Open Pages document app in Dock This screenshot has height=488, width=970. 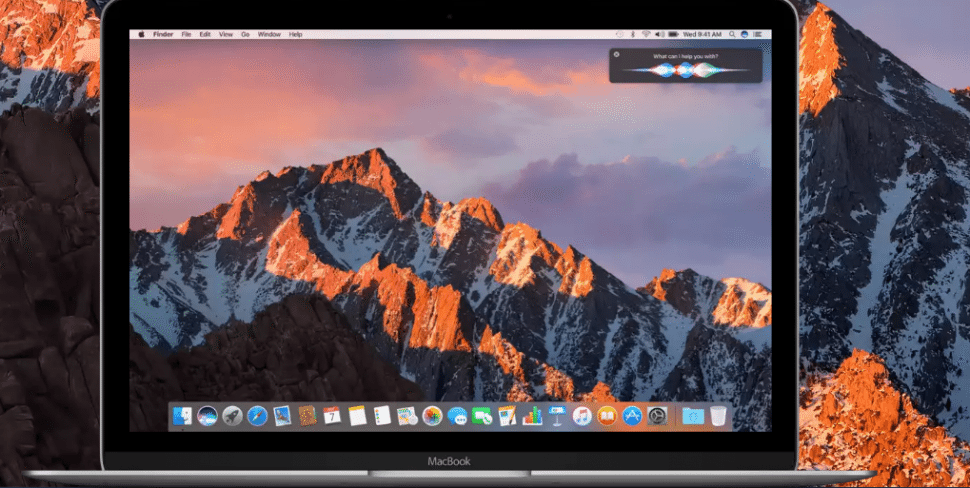507,416
